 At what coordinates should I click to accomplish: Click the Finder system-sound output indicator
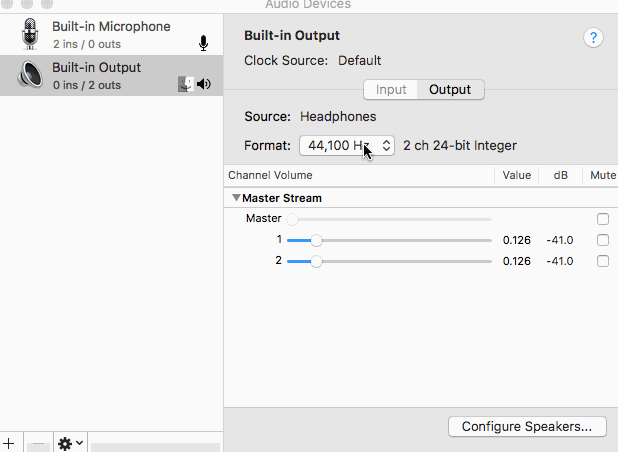[x=185, y=84]
